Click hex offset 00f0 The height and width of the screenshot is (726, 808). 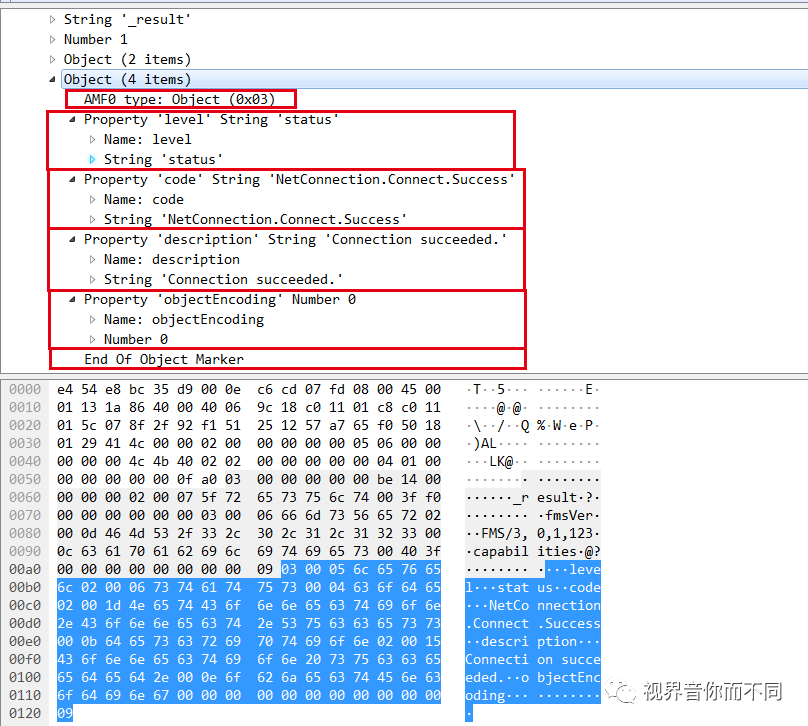(25, 660)
